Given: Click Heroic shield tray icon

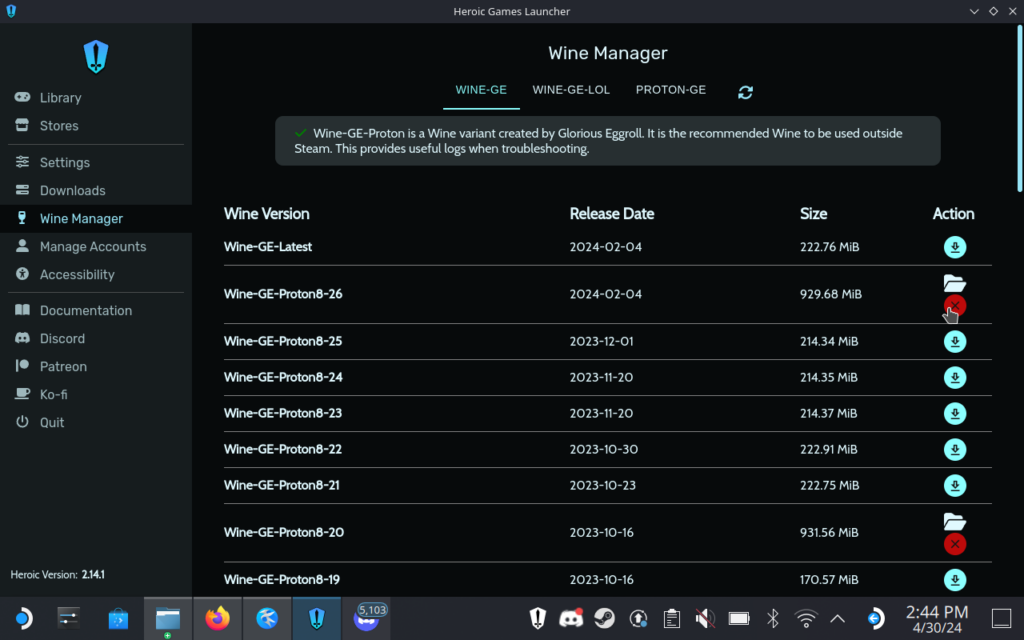Looking at the screenshot, I should (537, 618).
